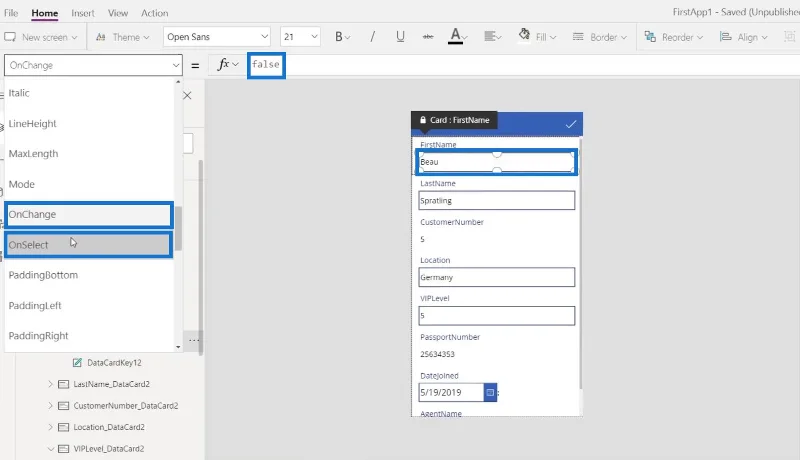Select the Italic property
This screenshot has height=460, width=800.
(x=89, y=93)
